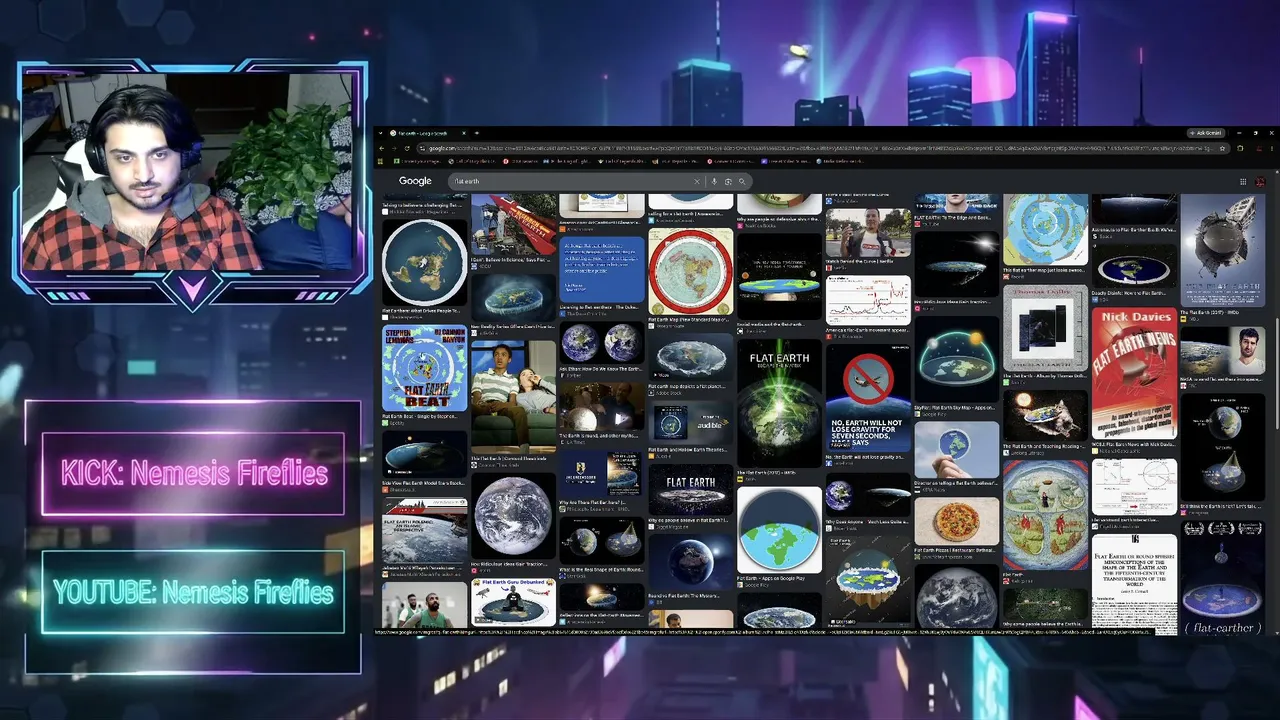The height and width of the screenshot is (720, 1280).
Task: Open the Flat Earth green beam poster image
Action: [779, 403]
